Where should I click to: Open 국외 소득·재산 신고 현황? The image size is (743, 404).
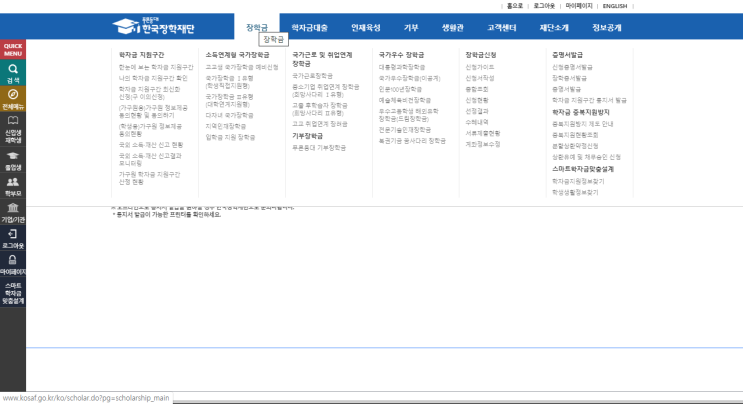(x=151, y=145)
